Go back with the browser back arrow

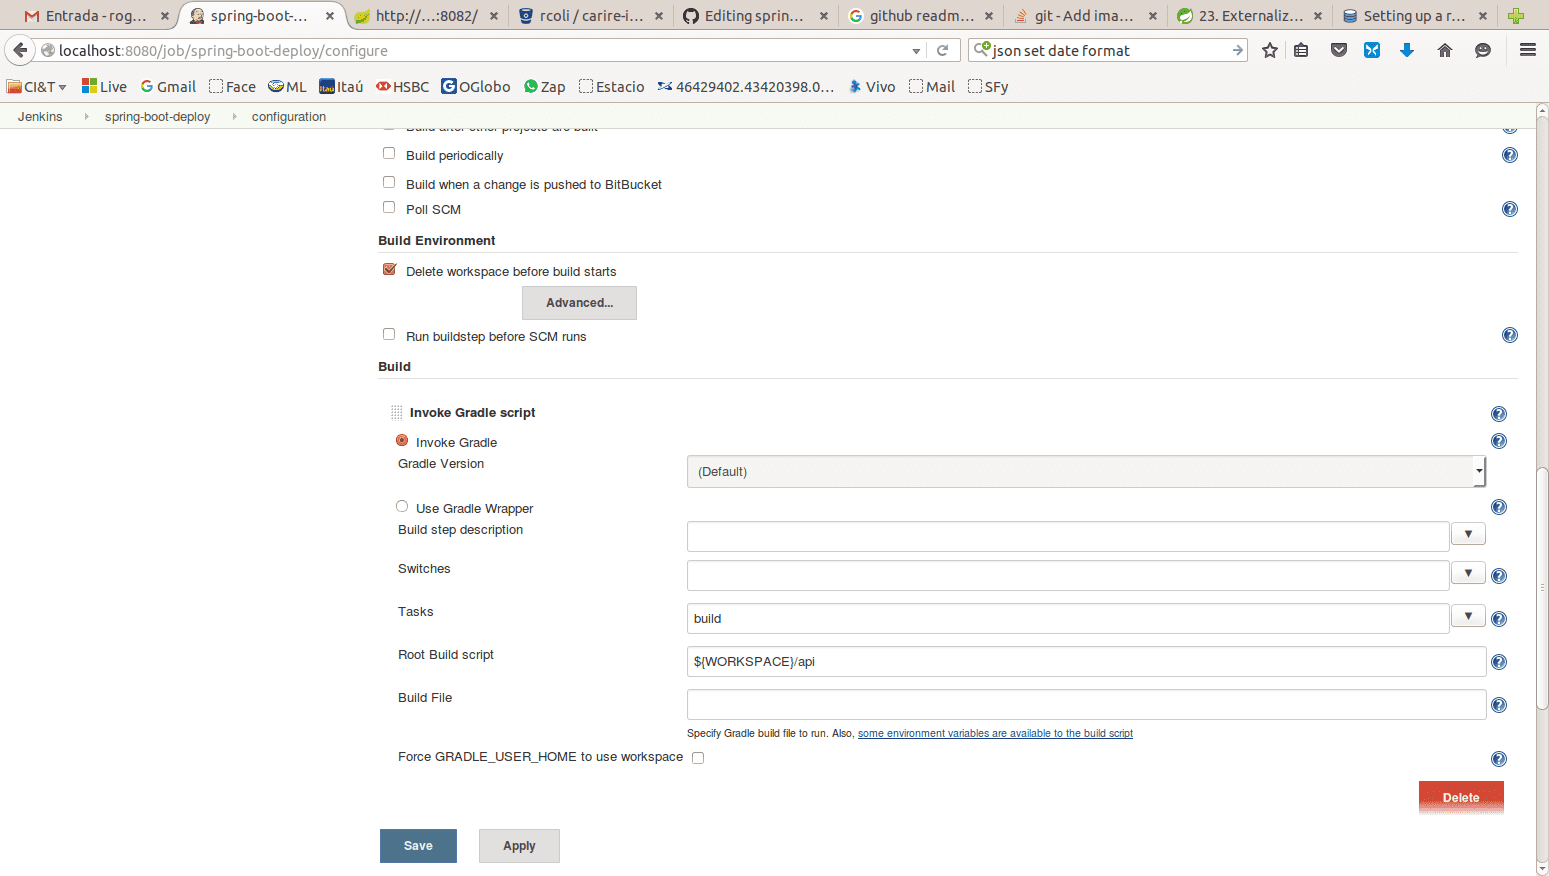[x=21, y=50]
